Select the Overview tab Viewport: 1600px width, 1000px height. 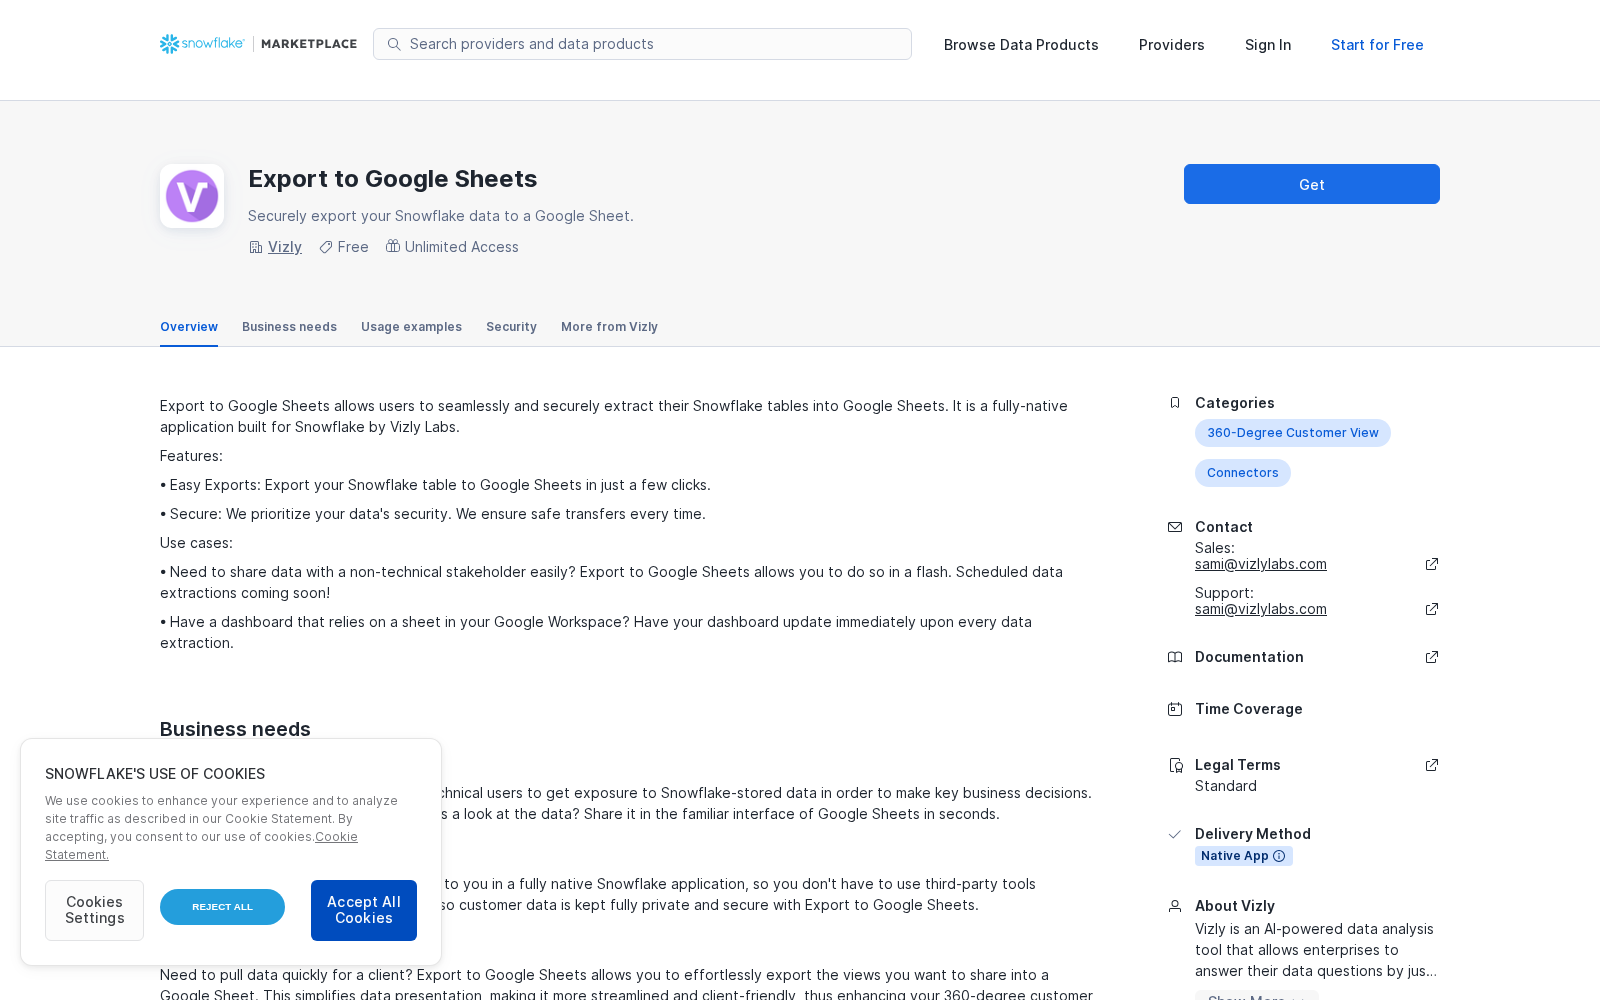(189, 327)
